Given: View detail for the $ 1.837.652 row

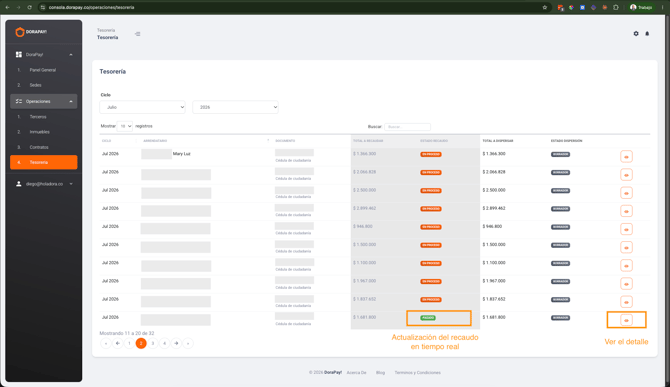Looking at the screenshot, I should 626,302.
